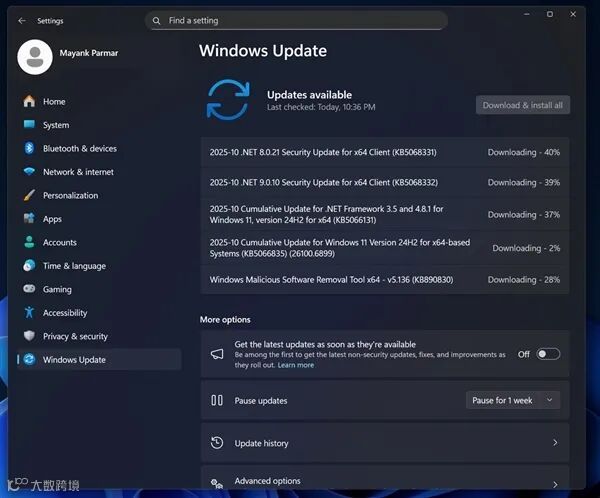Click the Downloading - 37% status
600x498 pixels.
coord(524,215)
